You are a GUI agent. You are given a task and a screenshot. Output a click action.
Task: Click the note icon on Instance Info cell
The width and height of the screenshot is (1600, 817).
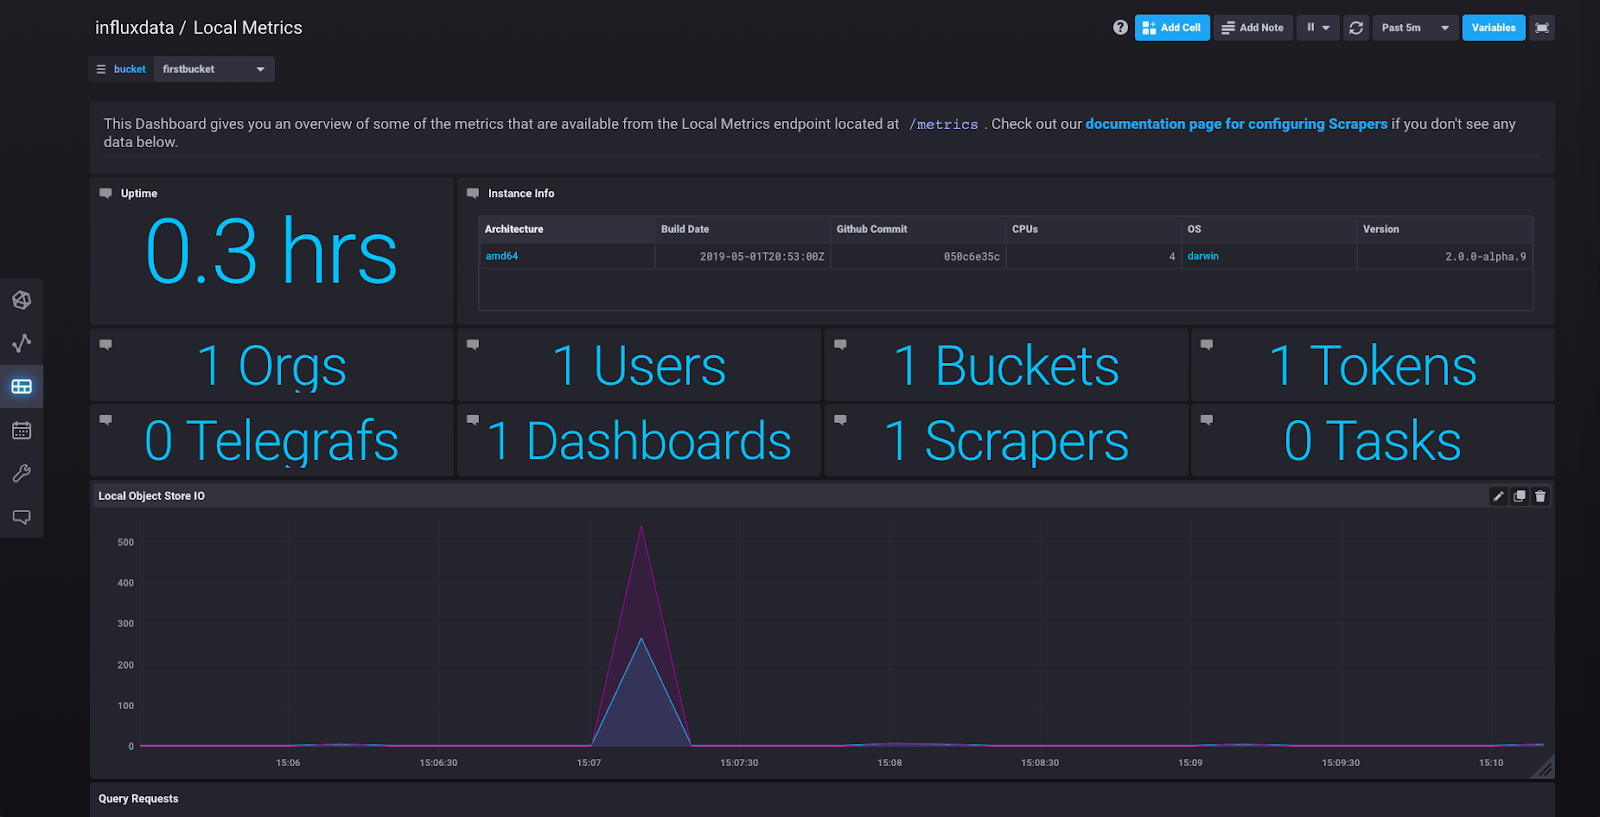[473, 193]
